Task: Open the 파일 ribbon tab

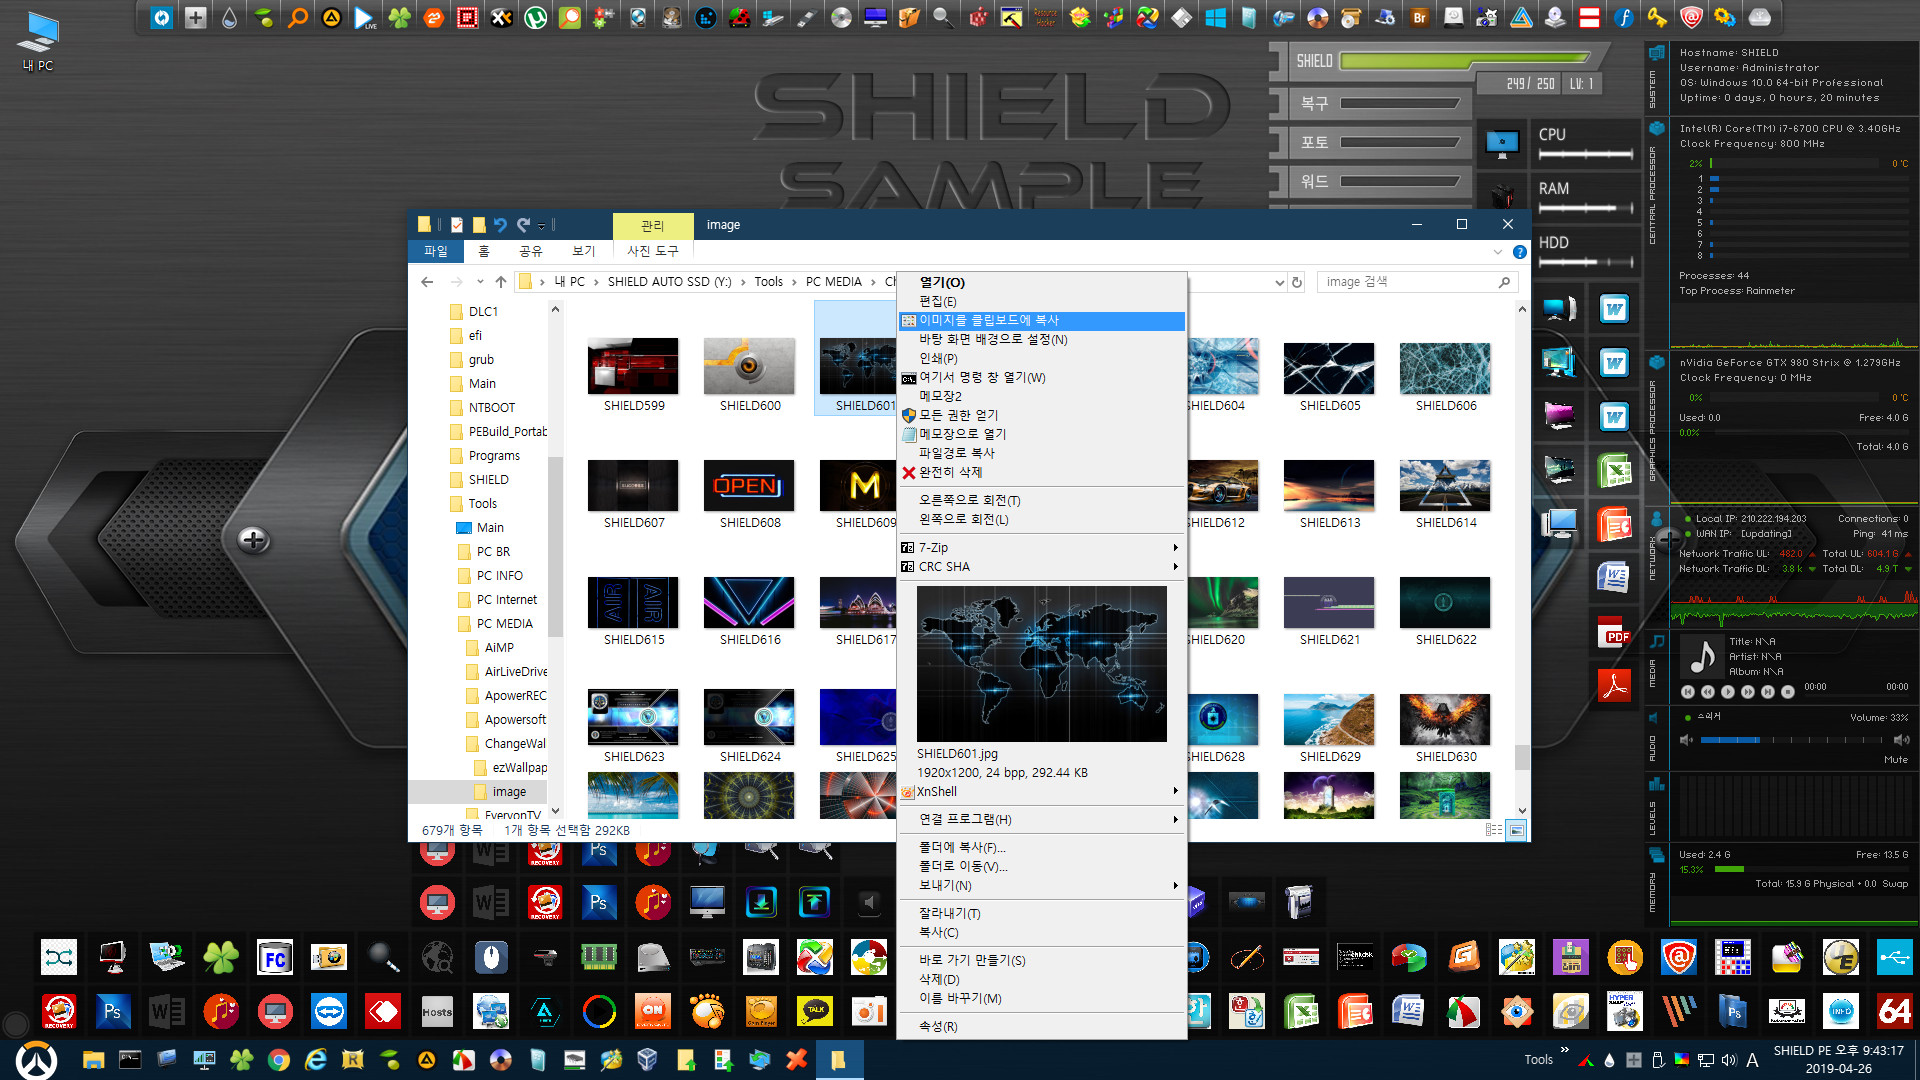Action: click(x=436, y=251)
